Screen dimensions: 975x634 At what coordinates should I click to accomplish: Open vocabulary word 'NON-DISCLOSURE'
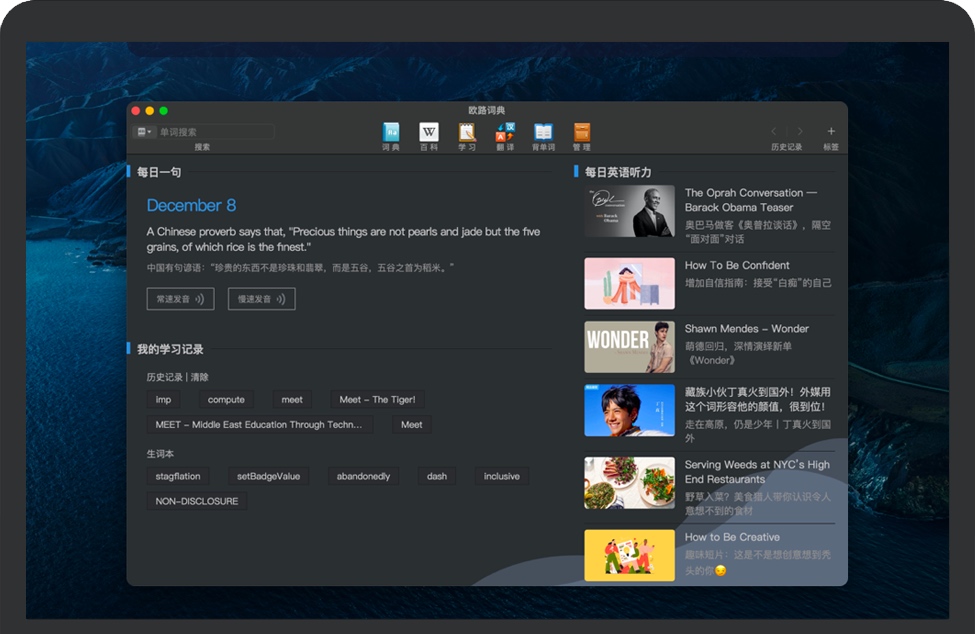pos(197,501)
